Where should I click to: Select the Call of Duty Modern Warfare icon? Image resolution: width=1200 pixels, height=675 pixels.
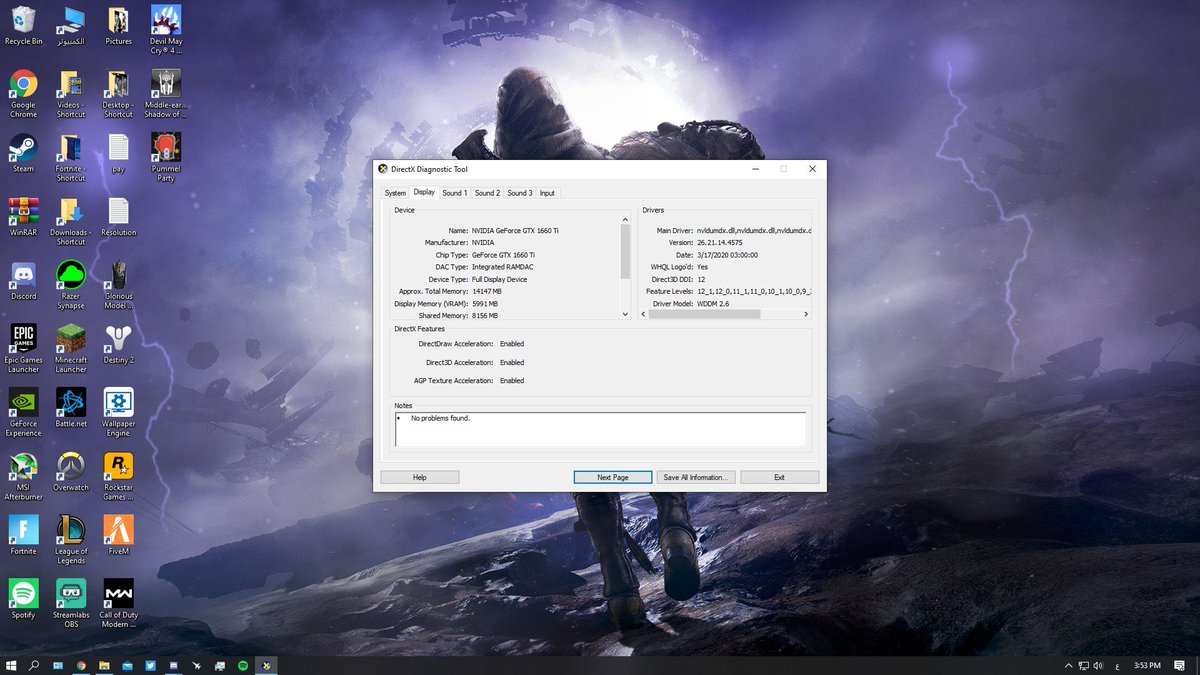tap(118, 603)
